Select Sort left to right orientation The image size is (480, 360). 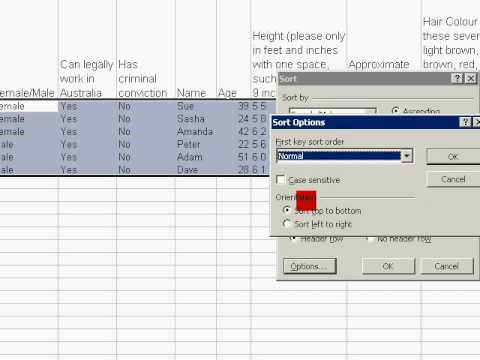(x=286, y=223)
